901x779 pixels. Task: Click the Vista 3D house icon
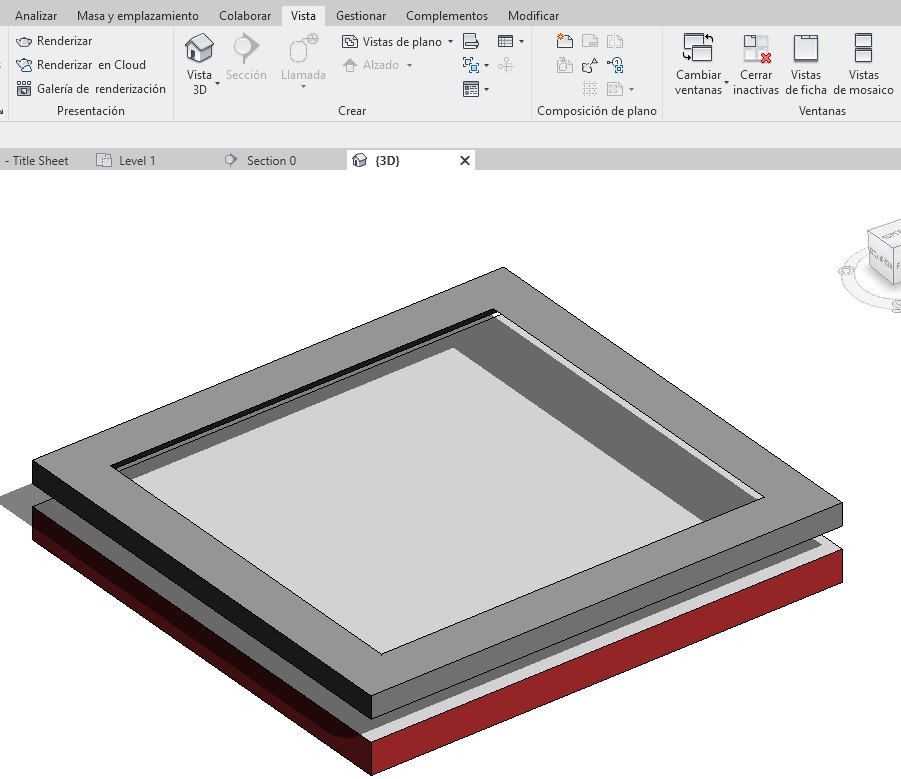click(200, 48)
